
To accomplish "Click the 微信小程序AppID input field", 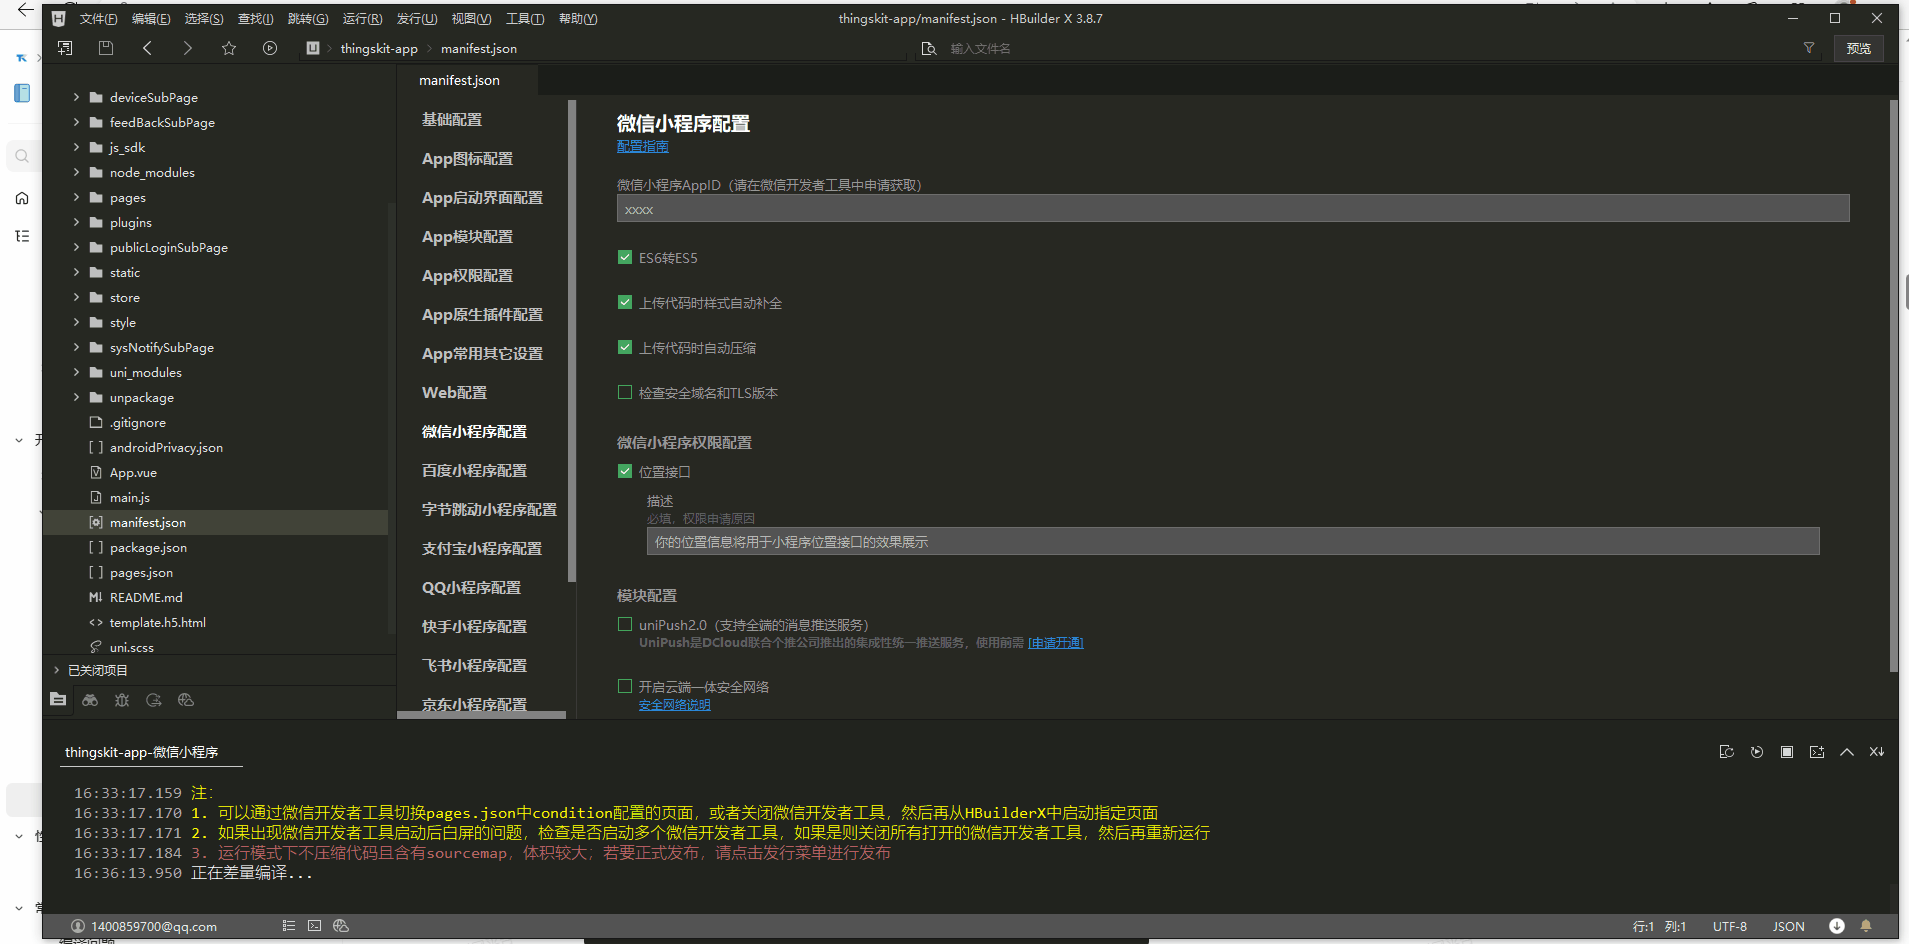I will 1233,209.
